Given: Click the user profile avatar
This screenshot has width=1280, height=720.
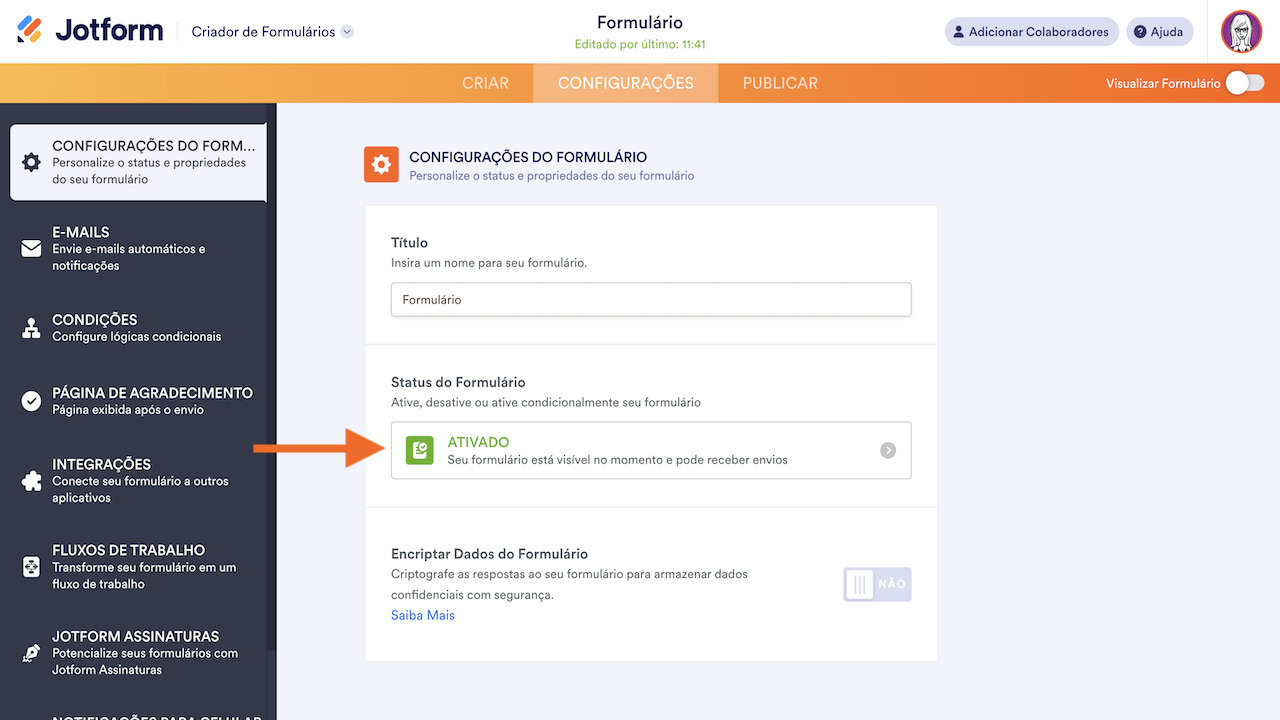Looking at the screenshot, I should pyautogui.click(x=1241, y=32).
